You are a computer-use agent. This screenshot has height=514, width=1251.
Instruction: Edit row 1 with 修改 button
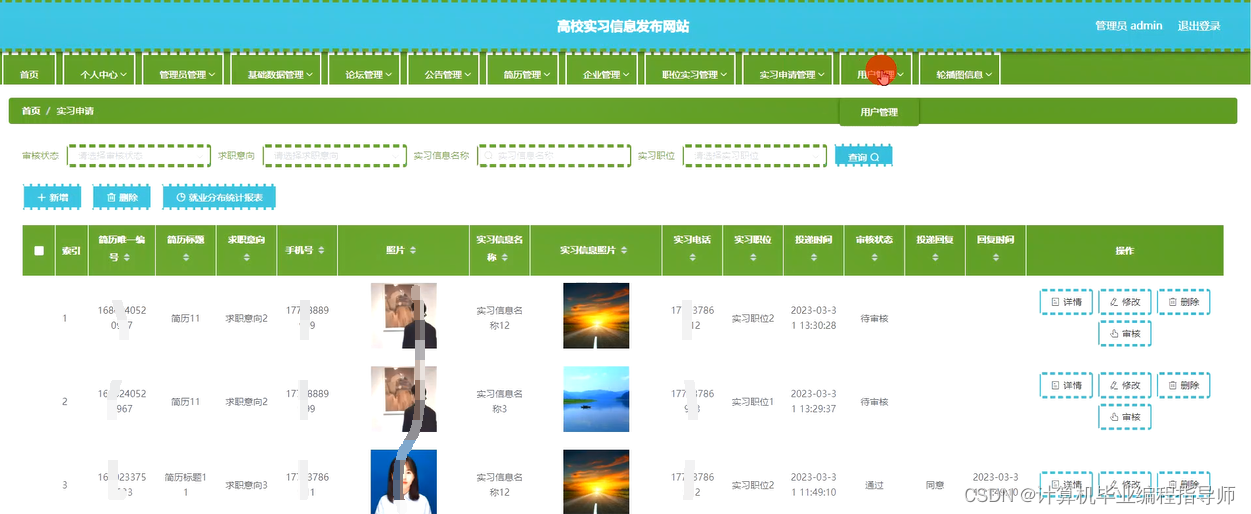pyautogui.click(x=1125, y=301)
